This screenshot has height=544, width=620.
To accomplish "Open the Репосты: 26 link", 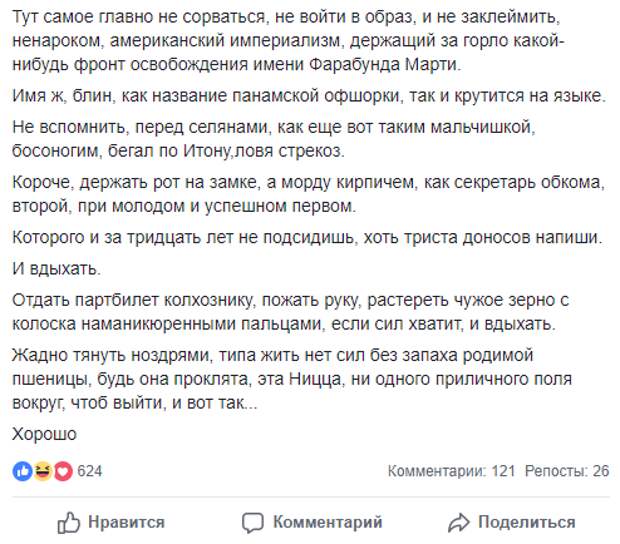I will click(567, 471).
